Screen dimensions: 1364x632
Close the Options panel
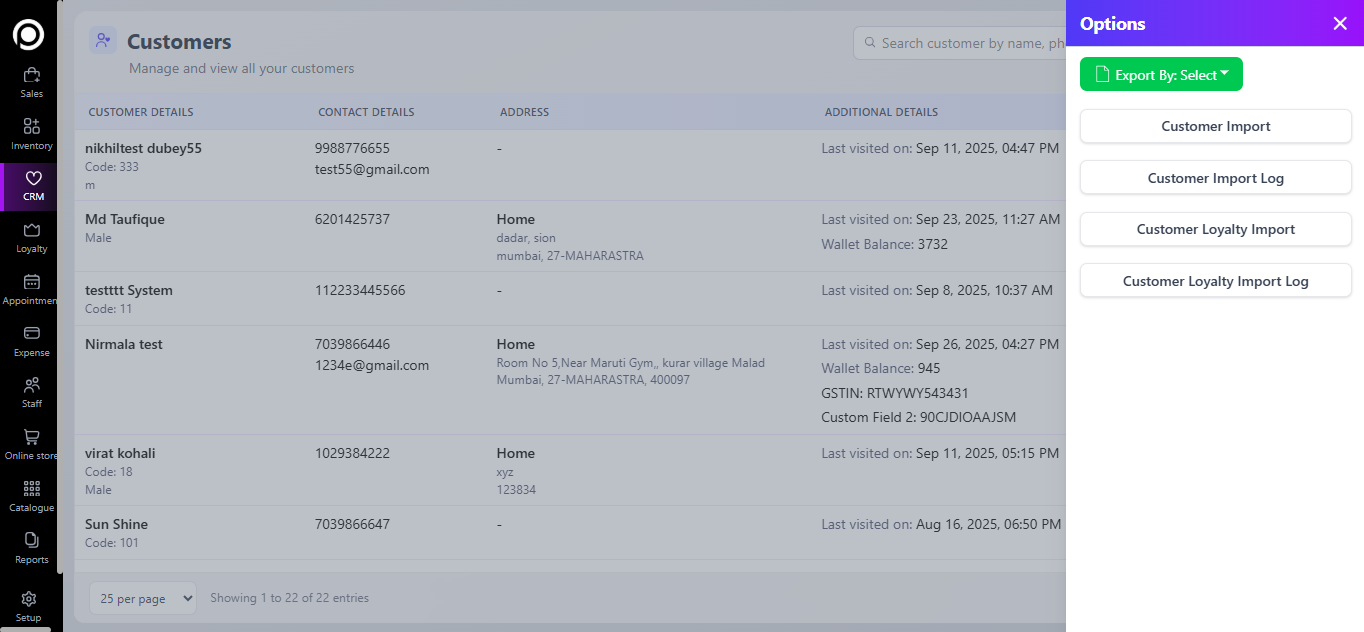point(1340,24)
